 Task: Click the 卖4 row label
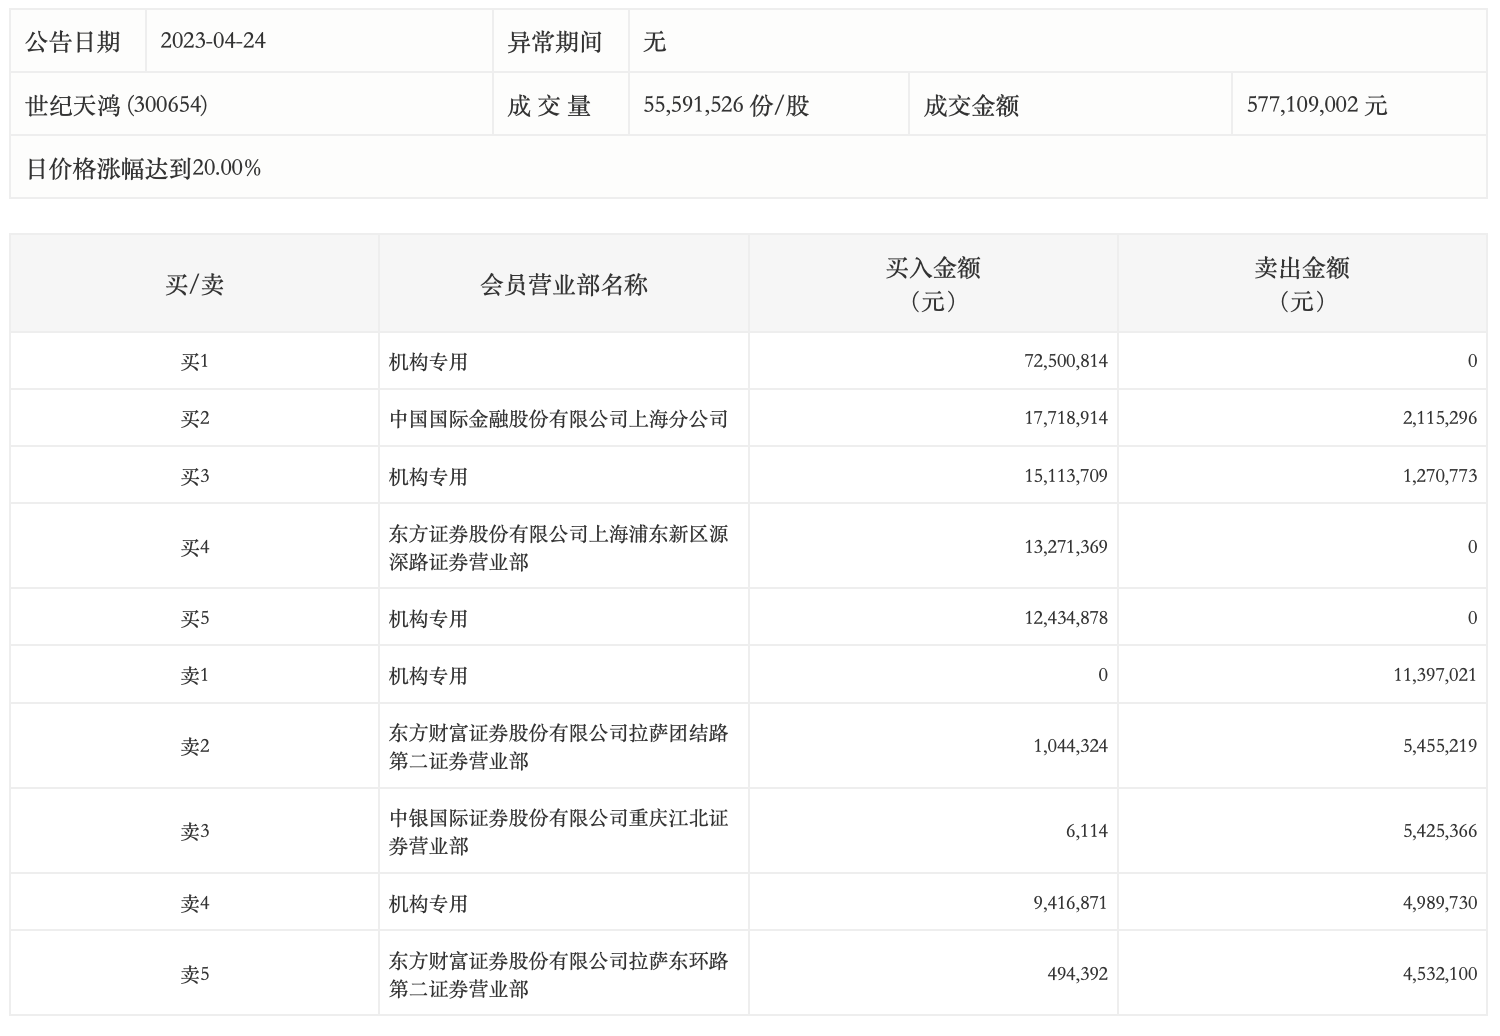[x=194, y=904]
